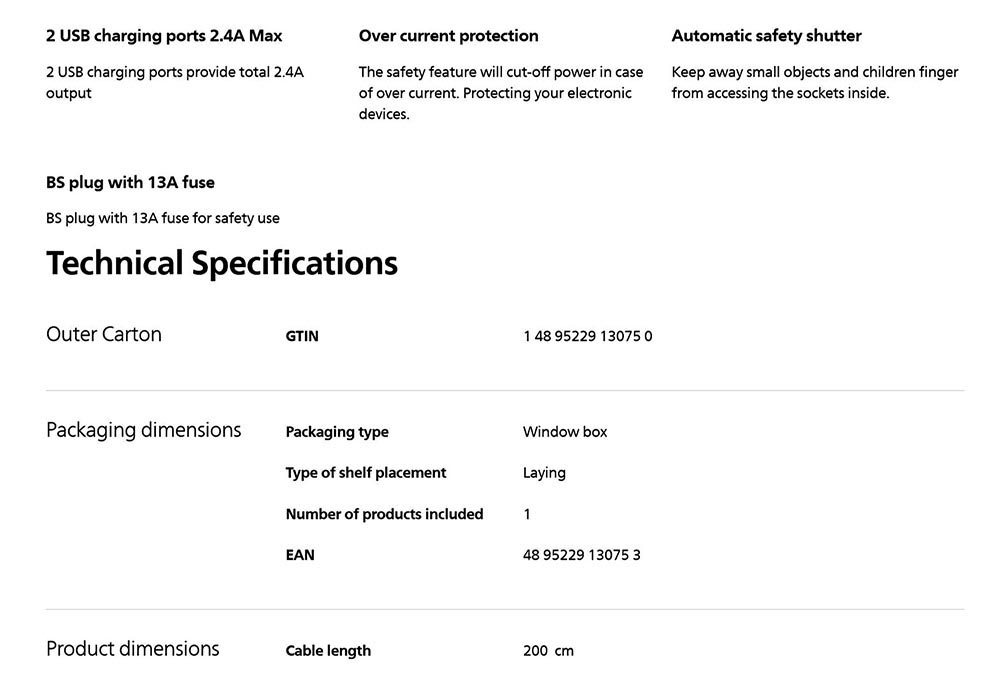Click the bold "EAN" label
The height and width of the screenshot is (677, 995).
[300, 555]
